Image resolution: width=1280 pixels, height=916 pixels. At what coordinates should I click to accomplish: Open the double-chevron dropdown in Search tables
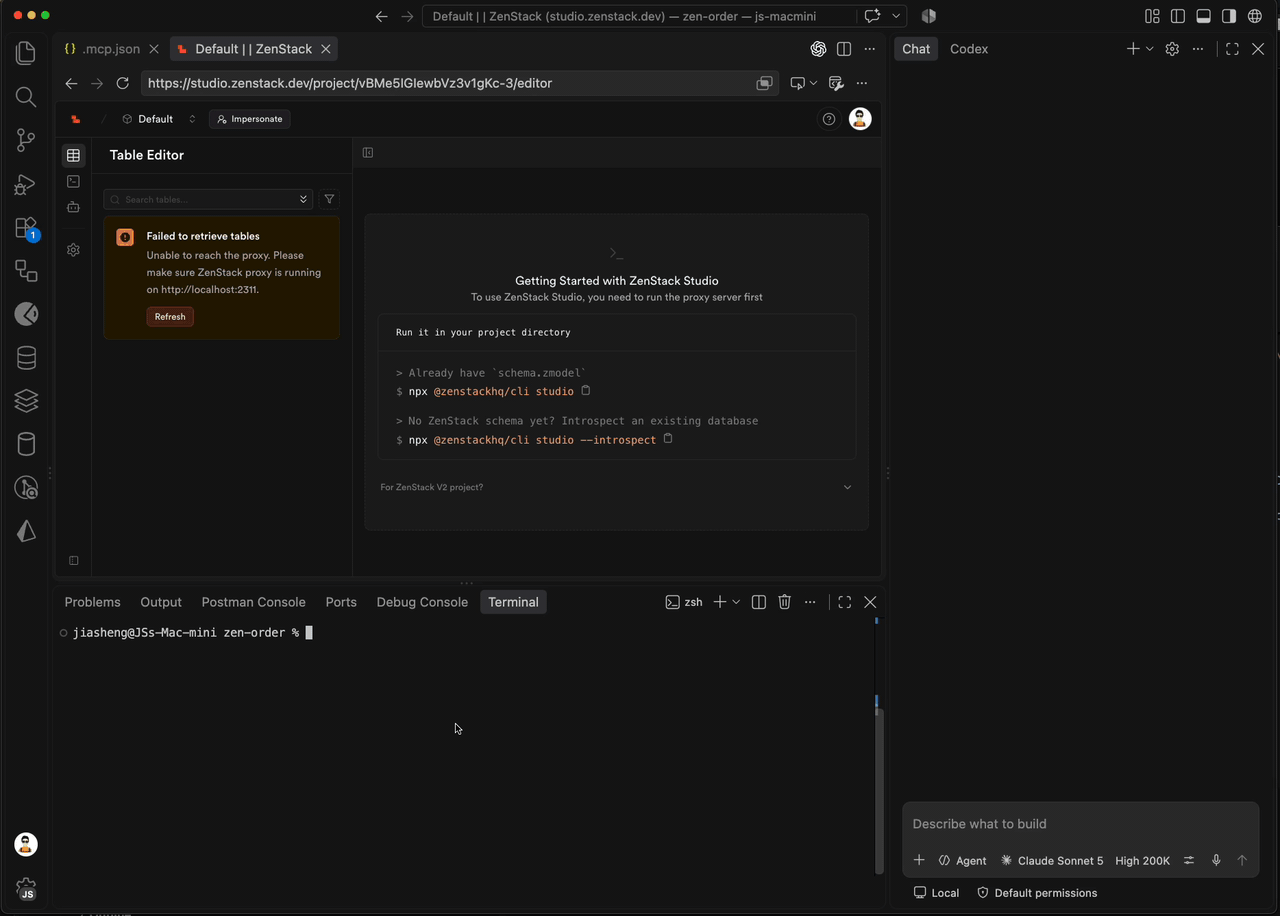click(303, 199)
